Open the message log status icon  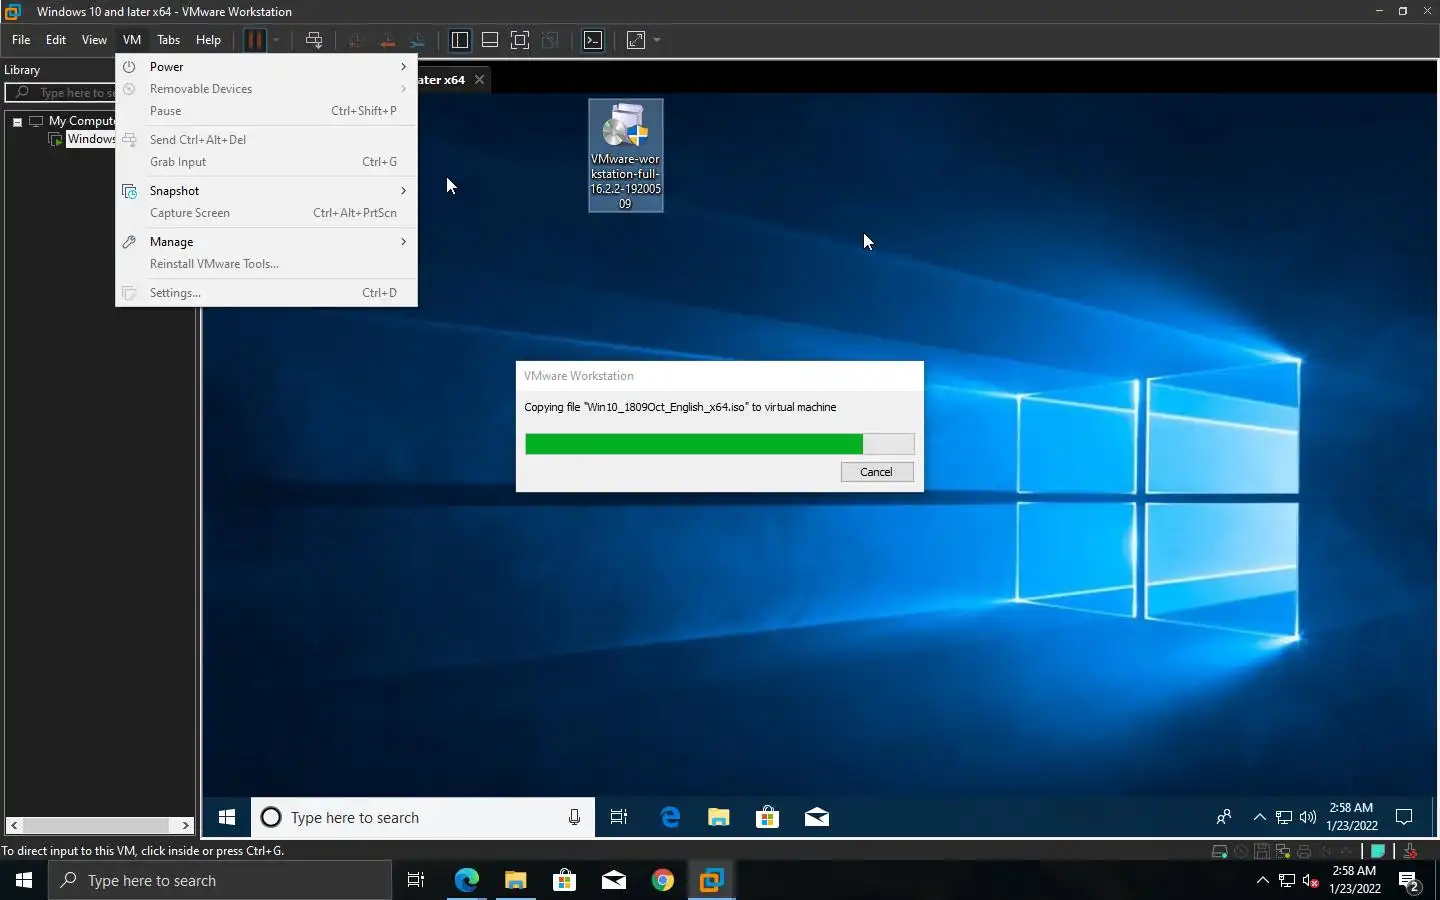(1378, 852)
